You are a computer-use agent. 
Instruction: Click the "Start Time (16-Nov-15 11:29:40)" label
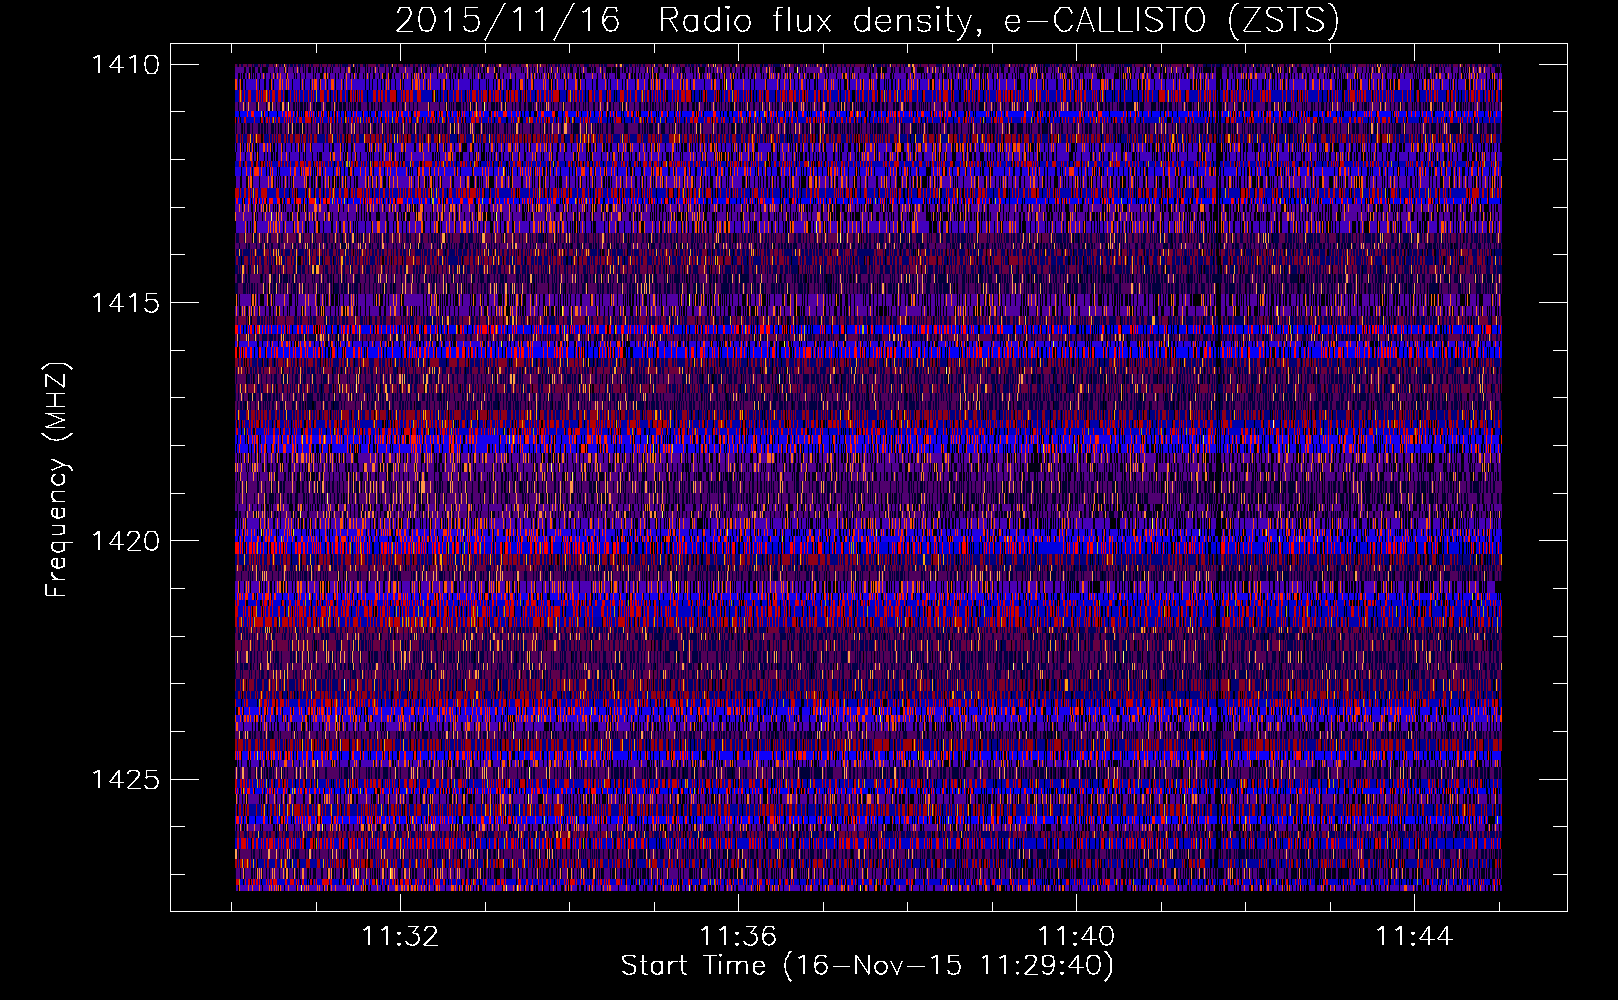pos(867,966)
